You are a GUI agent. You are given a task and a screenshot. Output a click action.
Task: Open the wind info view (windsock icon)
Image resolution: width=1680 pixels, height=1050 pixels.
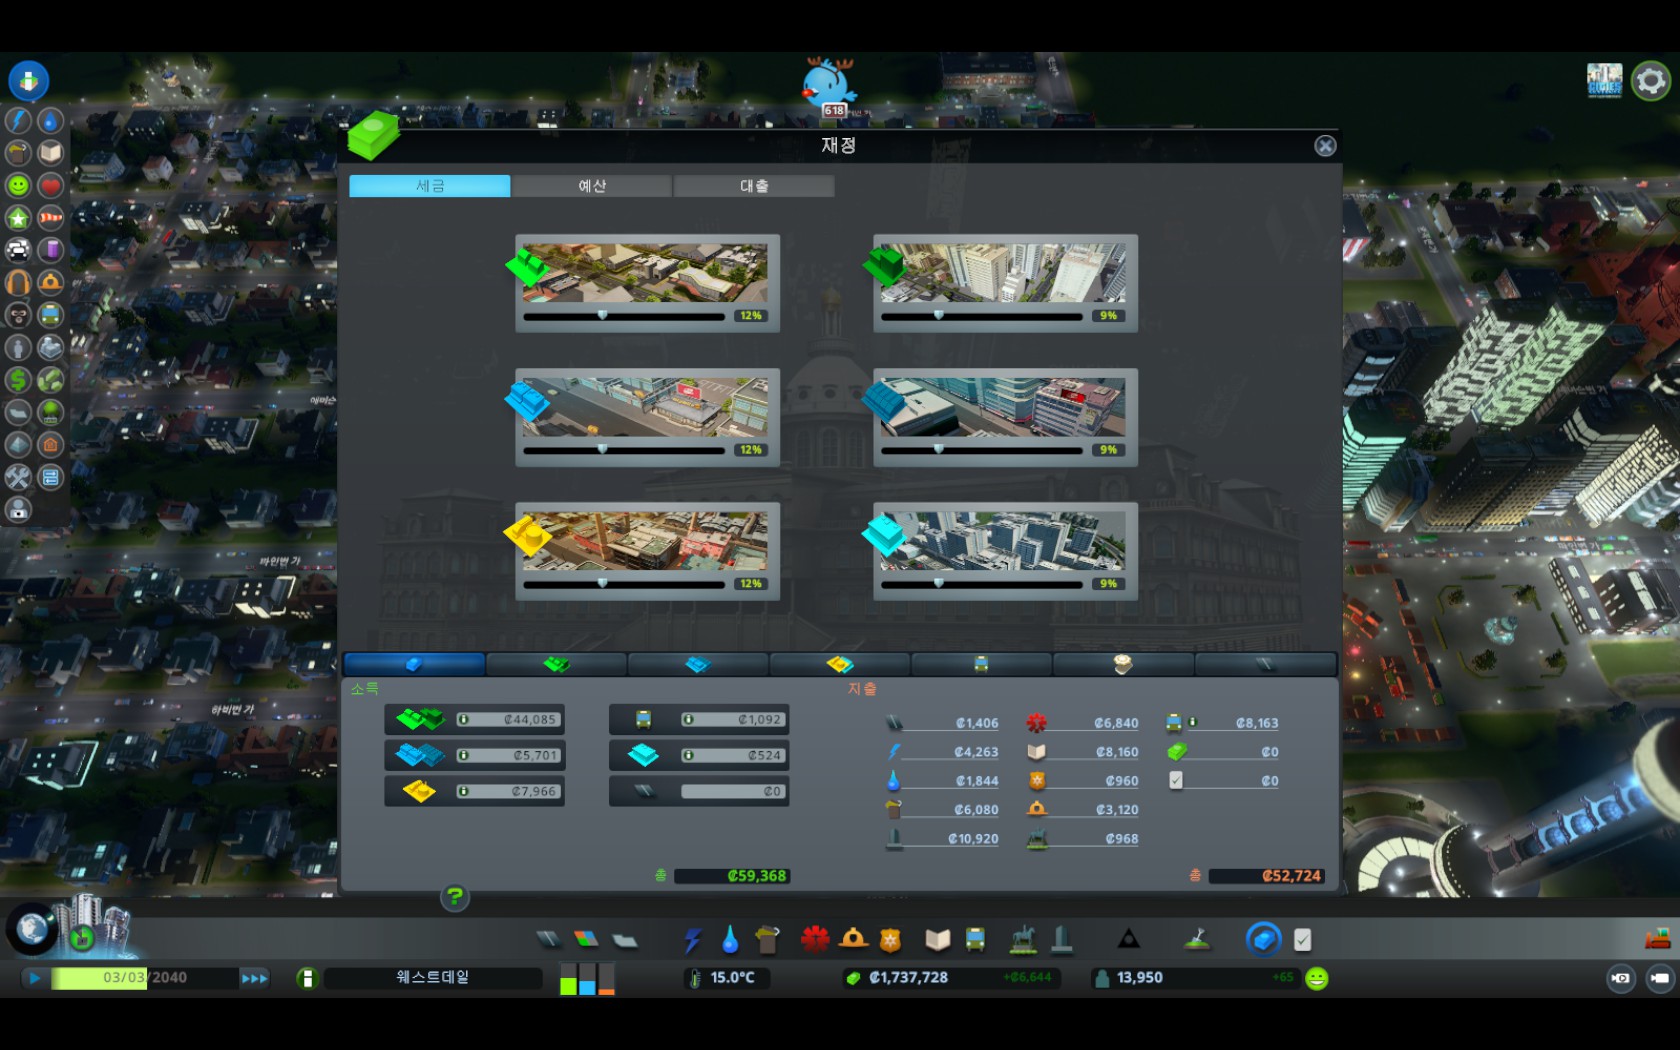coord(51,218)
